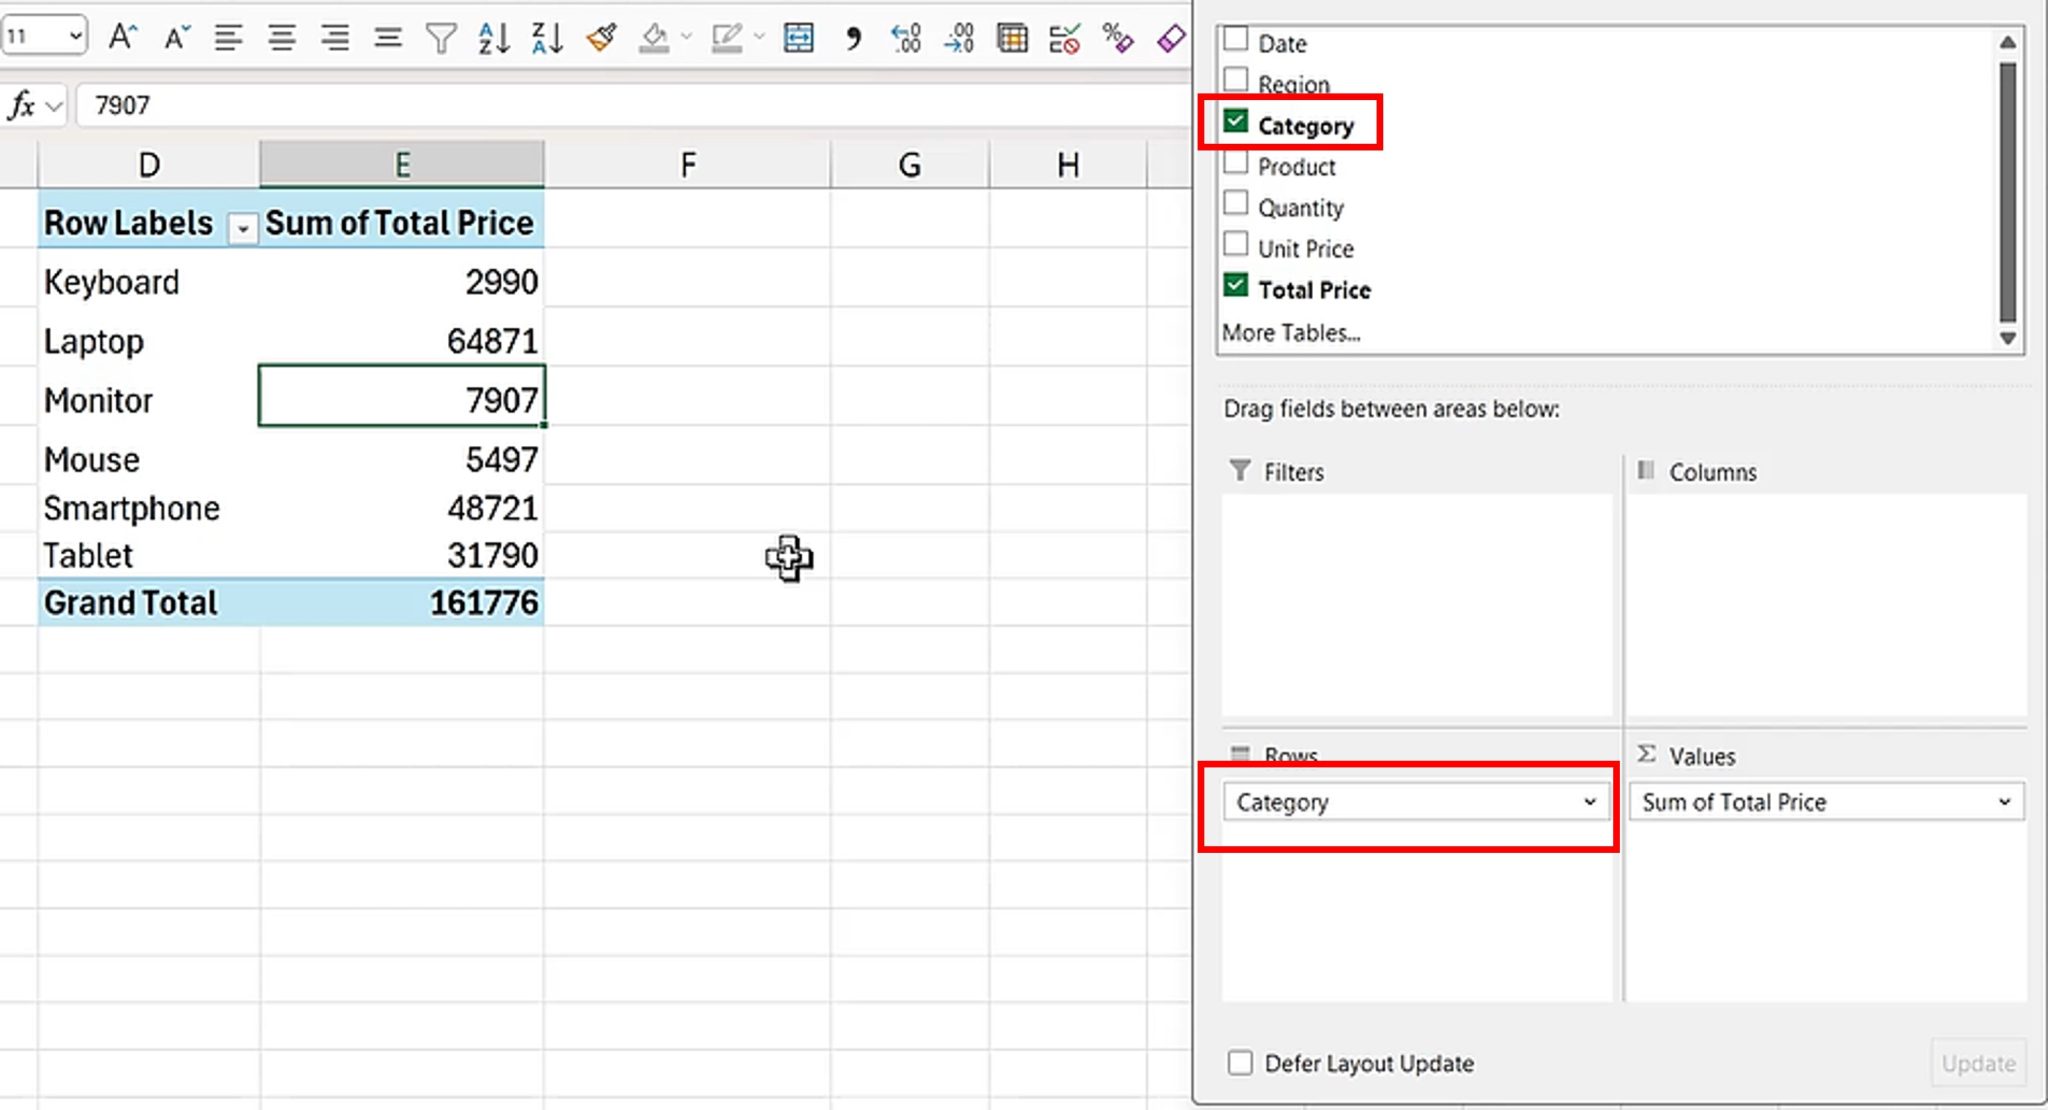This screenshot has height=1110, width=2048.
Task: Open the Category dropdown in Rows area
Action: pos(1589,801)
